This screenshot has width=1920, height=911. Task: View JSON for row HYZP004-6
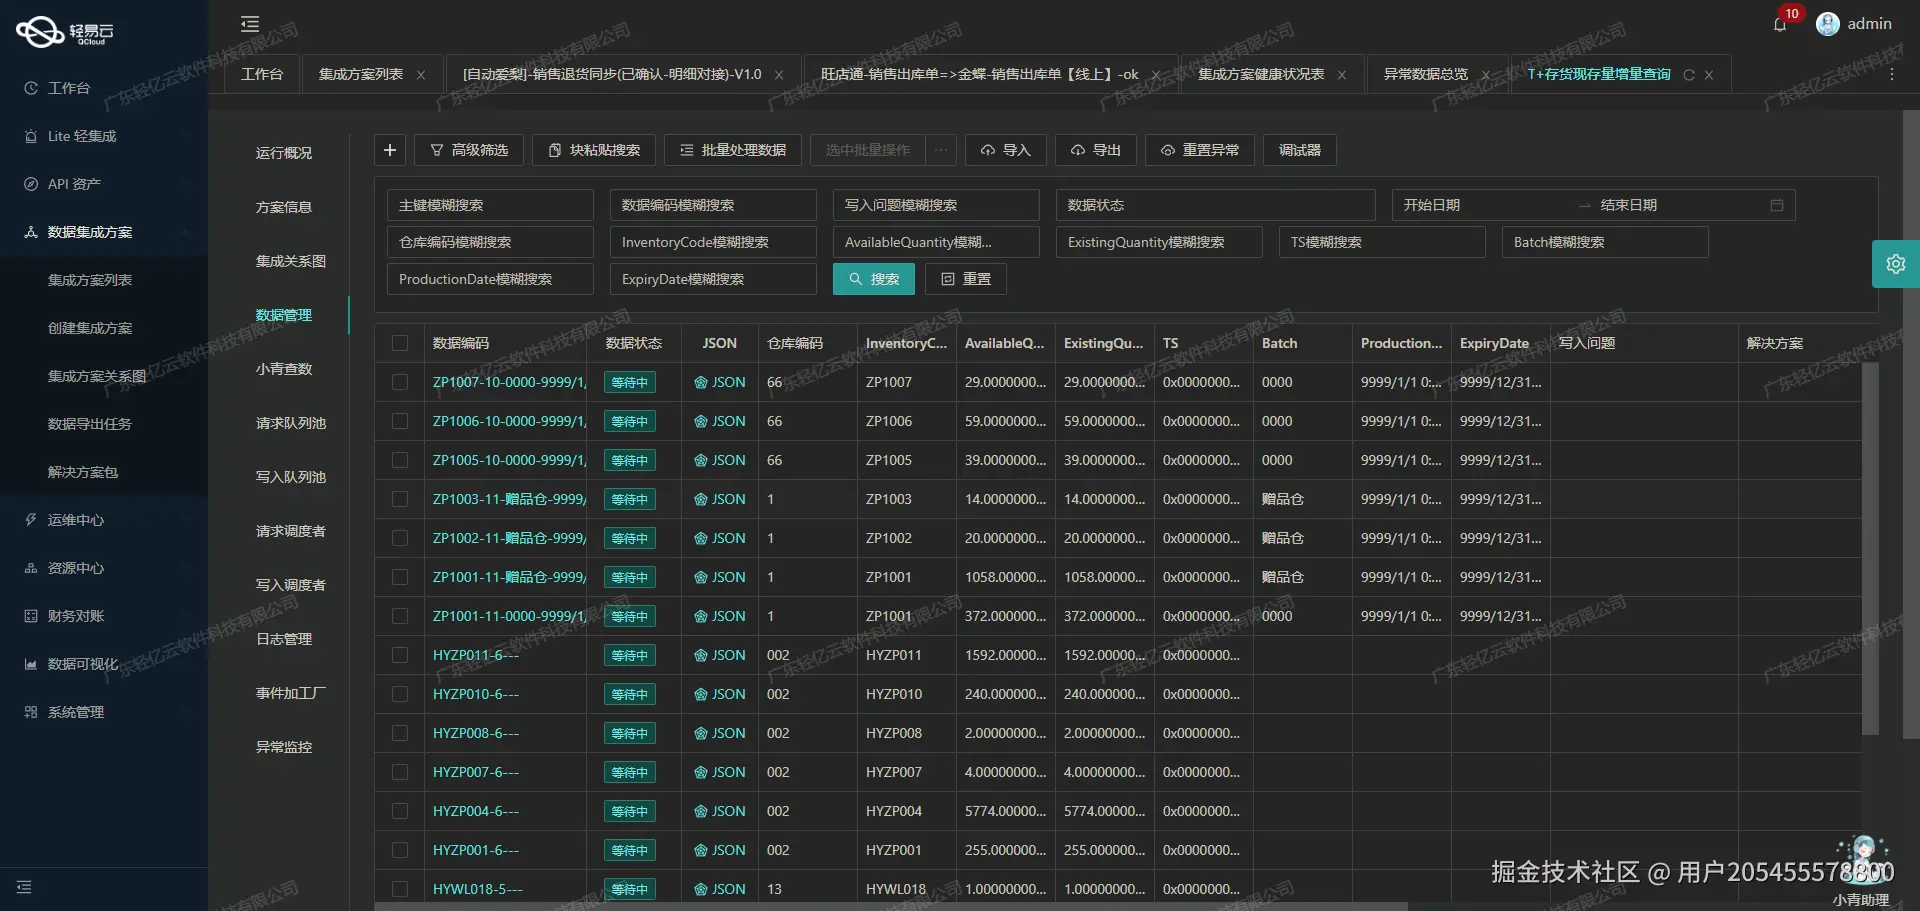coord(720,811)
